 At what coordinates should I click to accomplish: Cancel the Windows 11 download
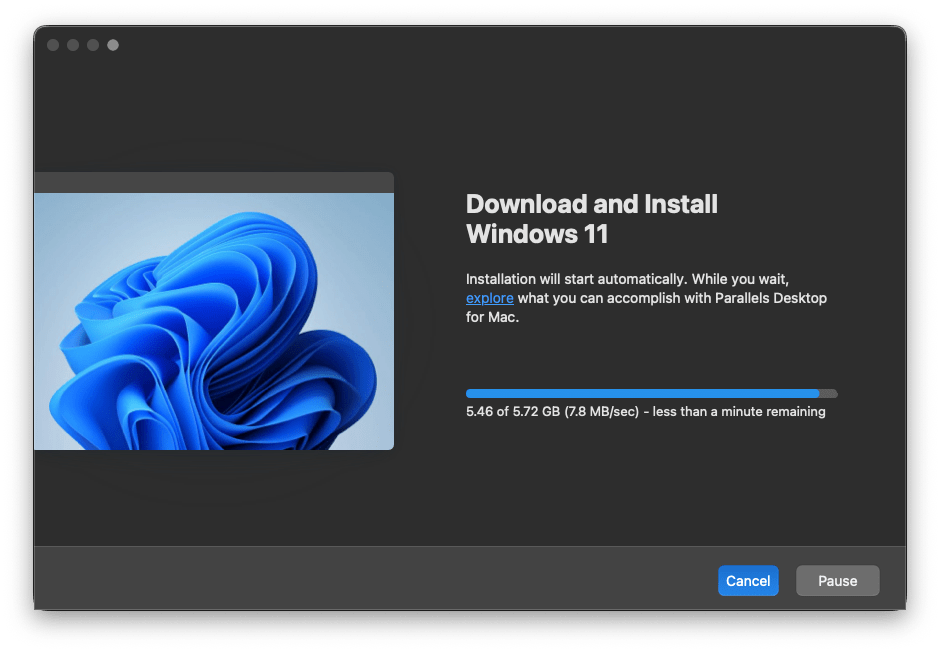748,580
